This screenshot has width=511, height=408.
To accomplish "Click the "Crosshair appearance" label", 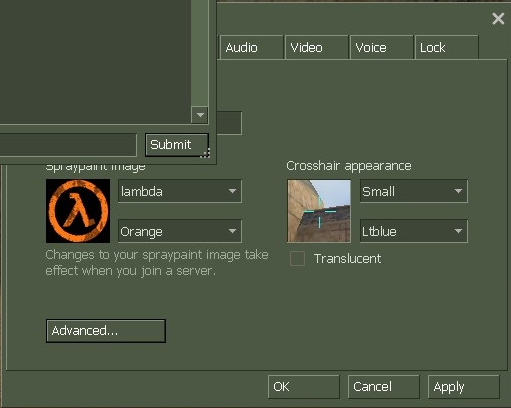I will (349, 166).
